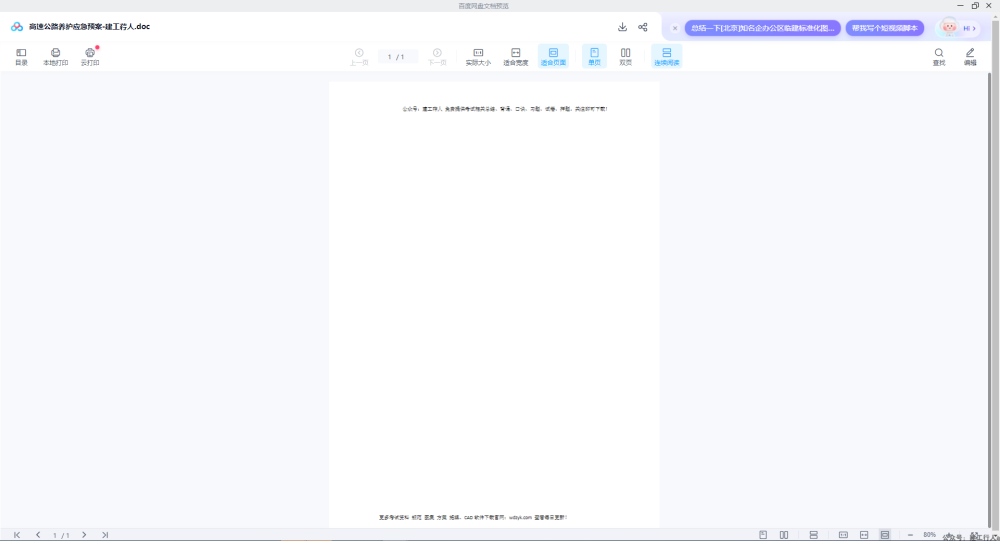Open the AI assistant avatar Hi button
Screen dimensions: 1000x541
(959, 27)
